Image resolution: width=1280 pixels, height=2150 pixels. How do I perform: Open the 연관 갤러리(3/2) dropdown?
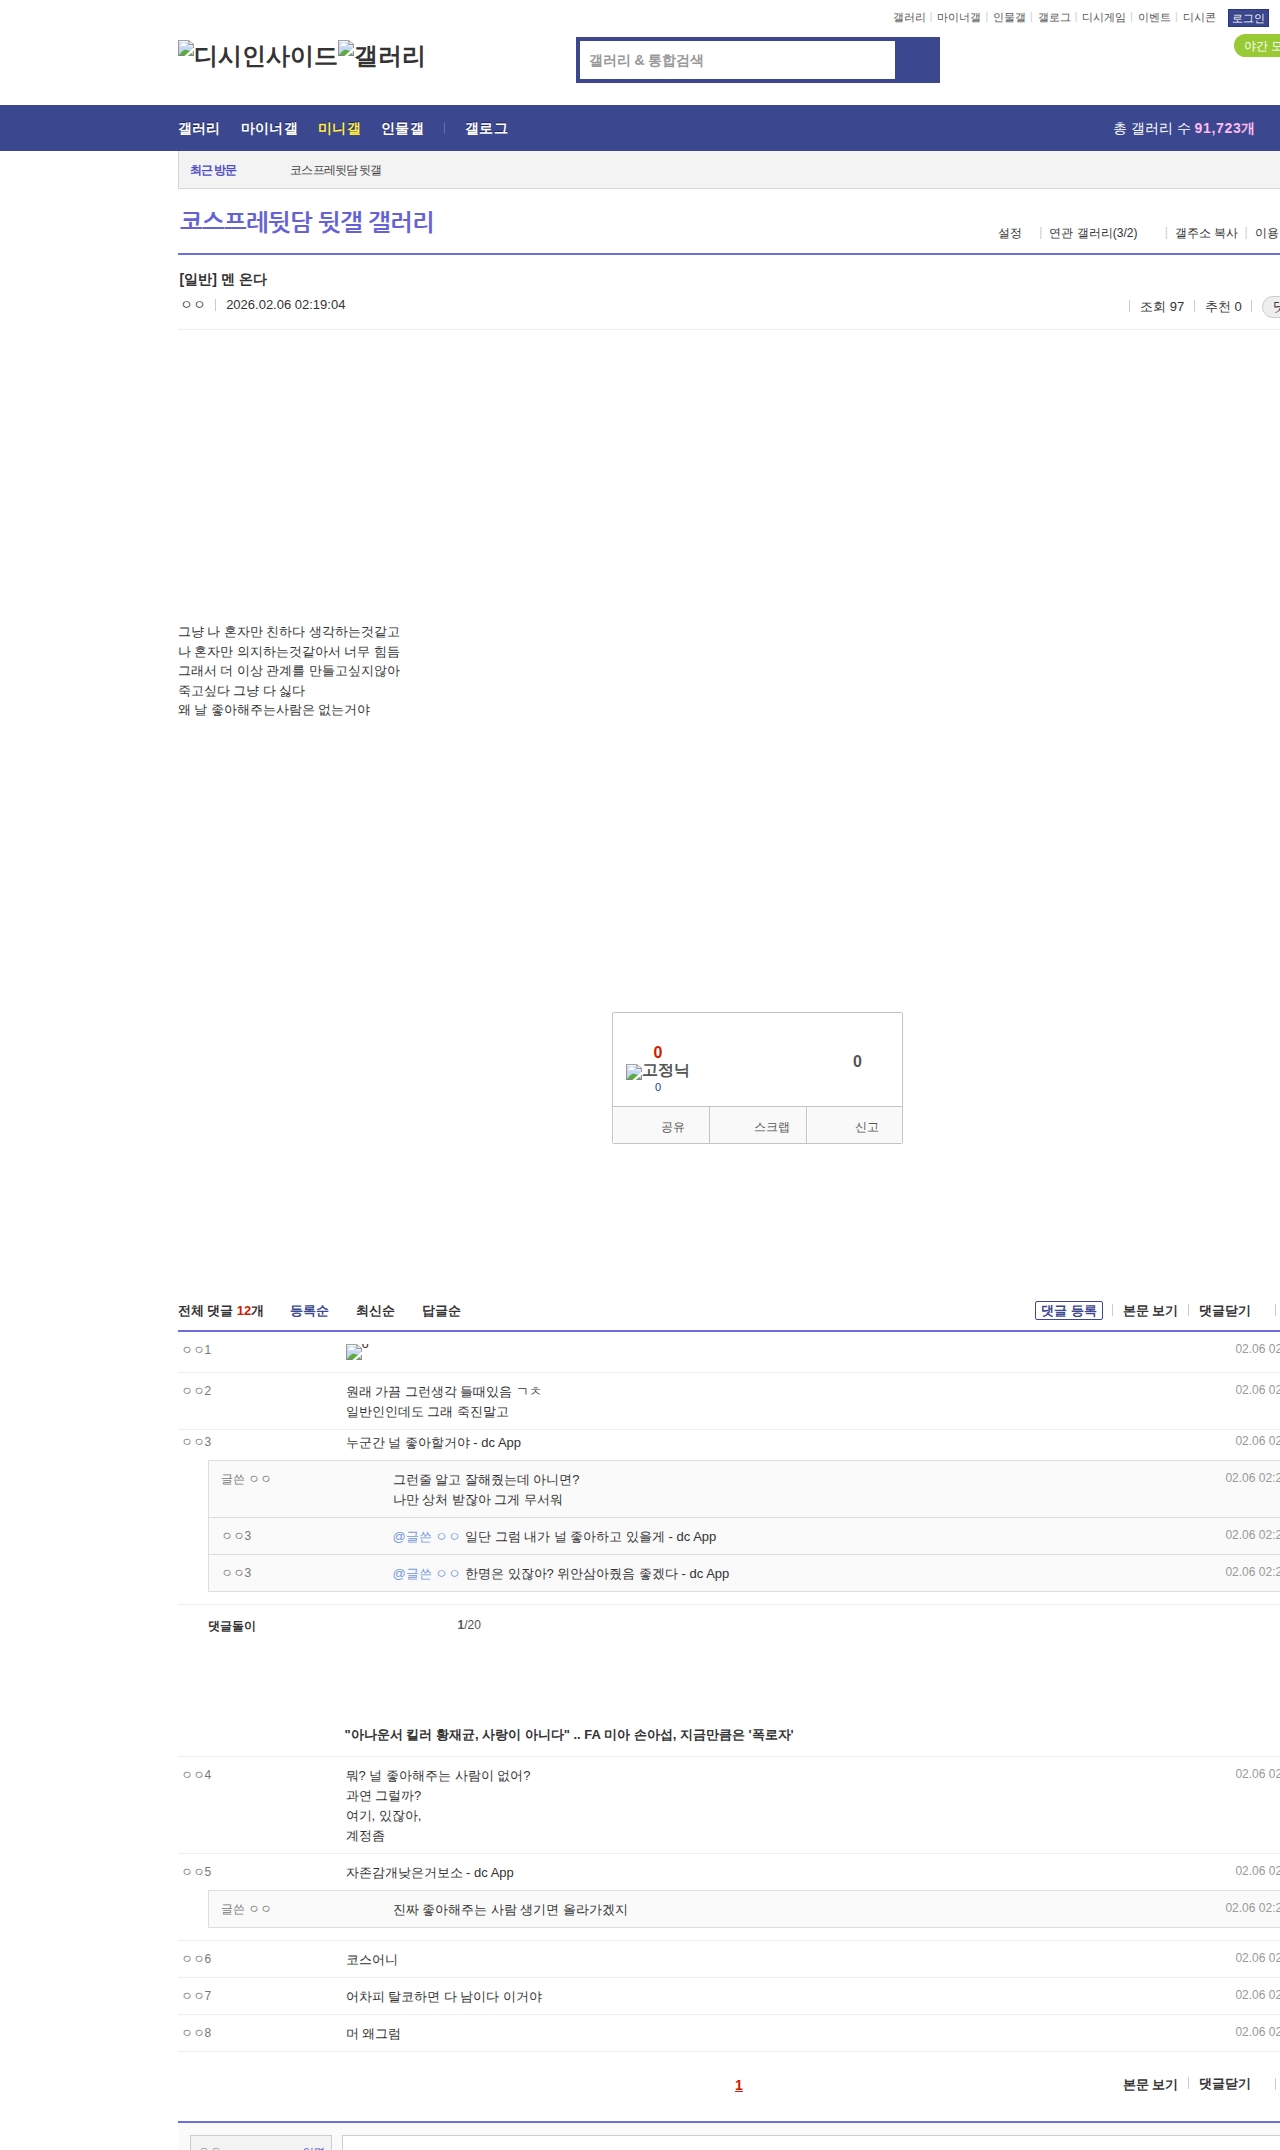(1092, 233)
